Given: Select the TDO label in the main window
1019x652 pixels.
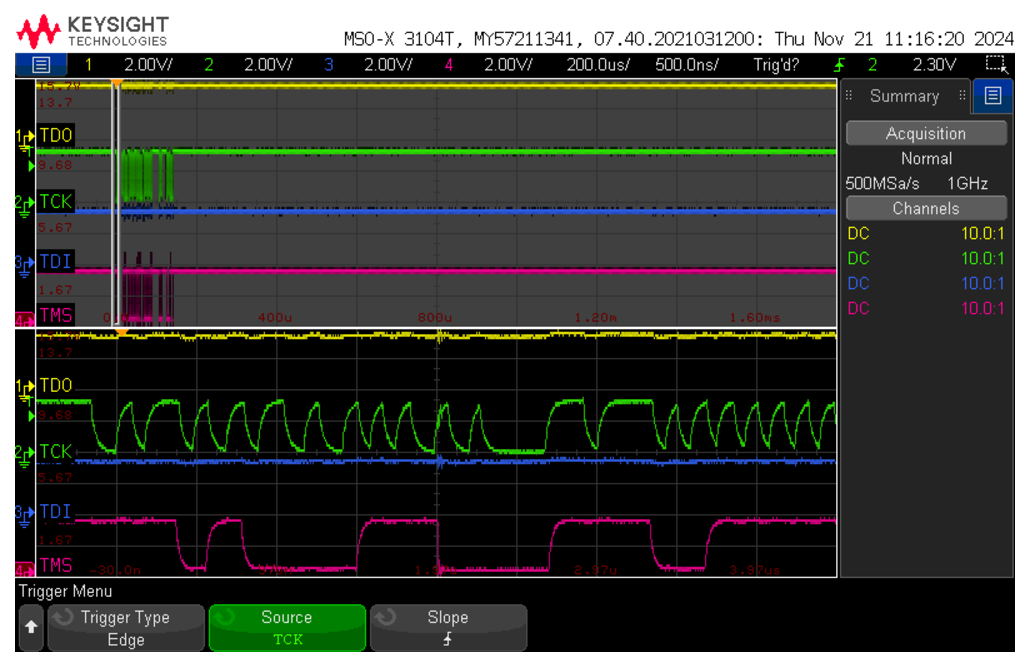Looking at the screenshot, I should click(x=56, y=135).
